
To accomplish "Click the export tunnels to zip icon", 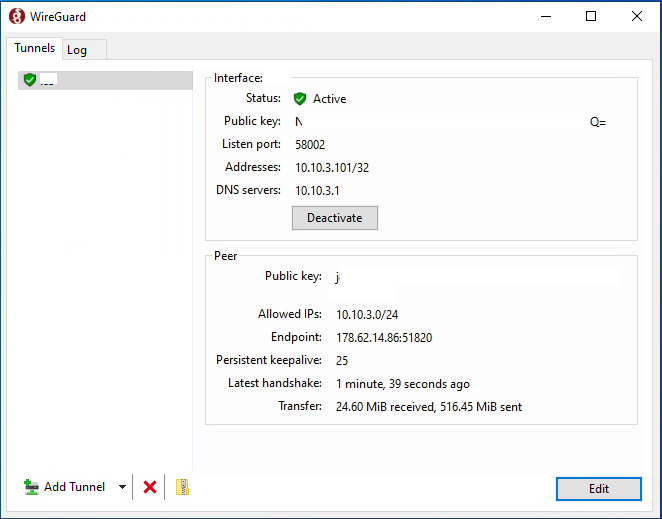I will click(182, 487).
